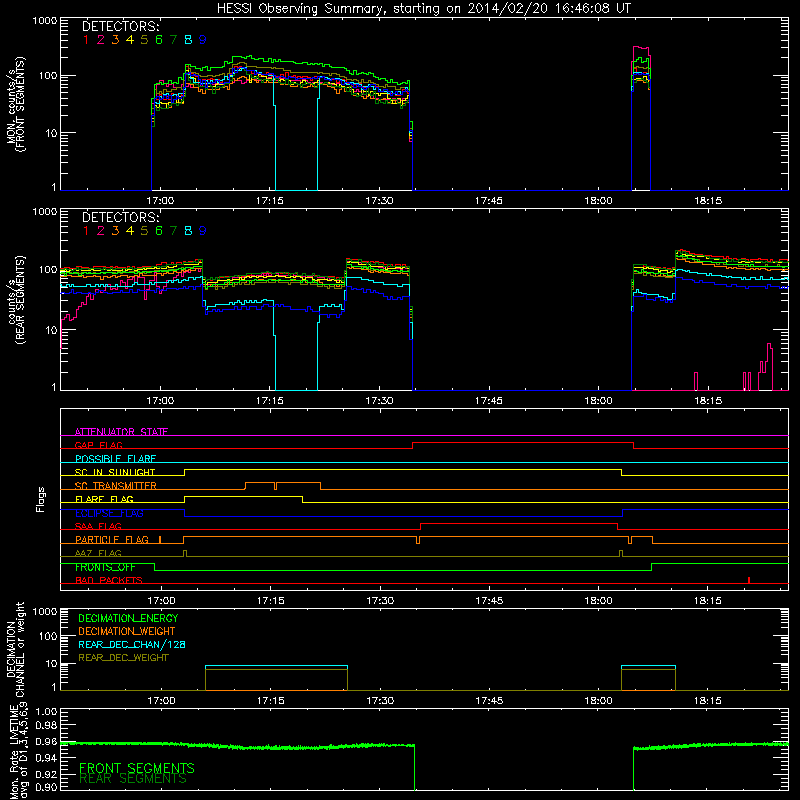Click the 18:15 tick label under front segments plot

click(708, 201)
